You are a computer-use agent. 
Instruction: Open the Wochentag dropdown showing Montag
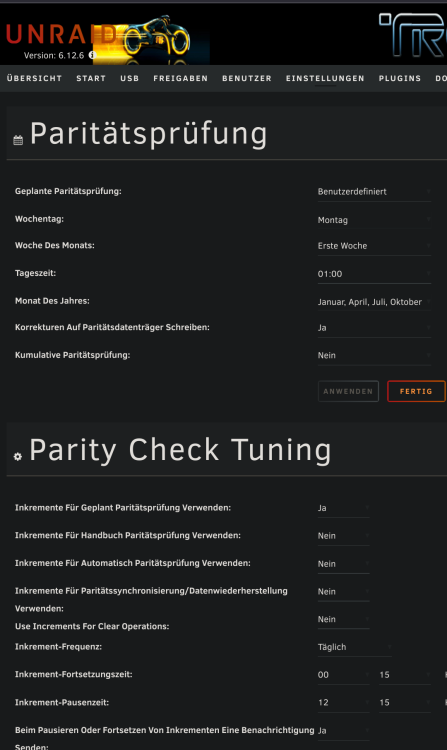click(x=374, y=220)
